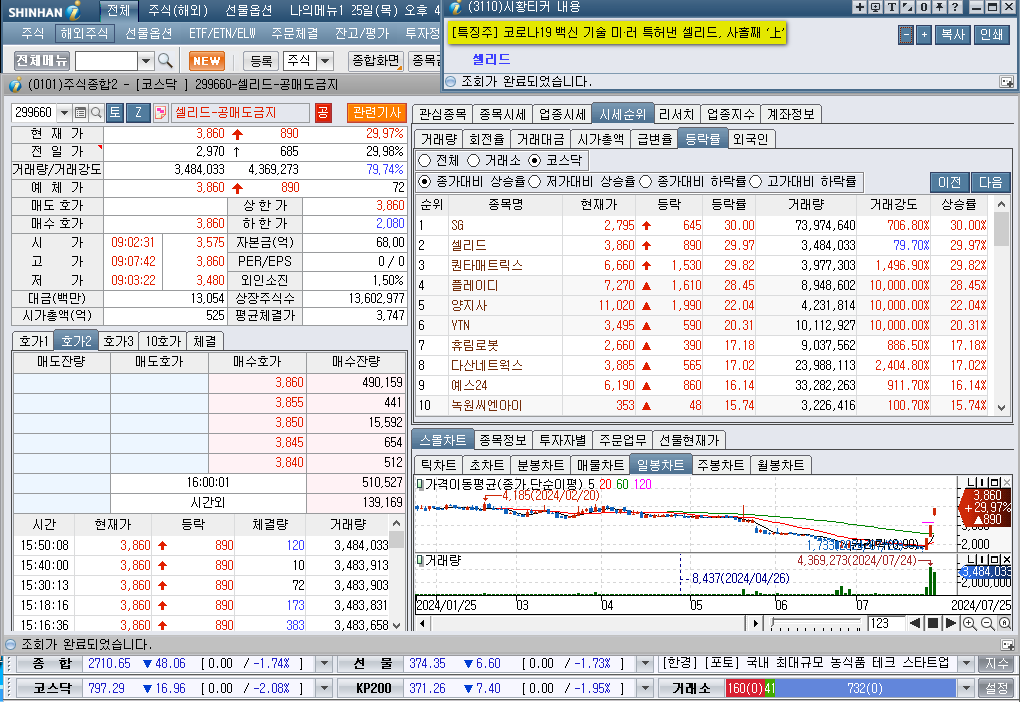Zoom out the daily chart
The image size is (1020, 702).
(x=987, y=623)
